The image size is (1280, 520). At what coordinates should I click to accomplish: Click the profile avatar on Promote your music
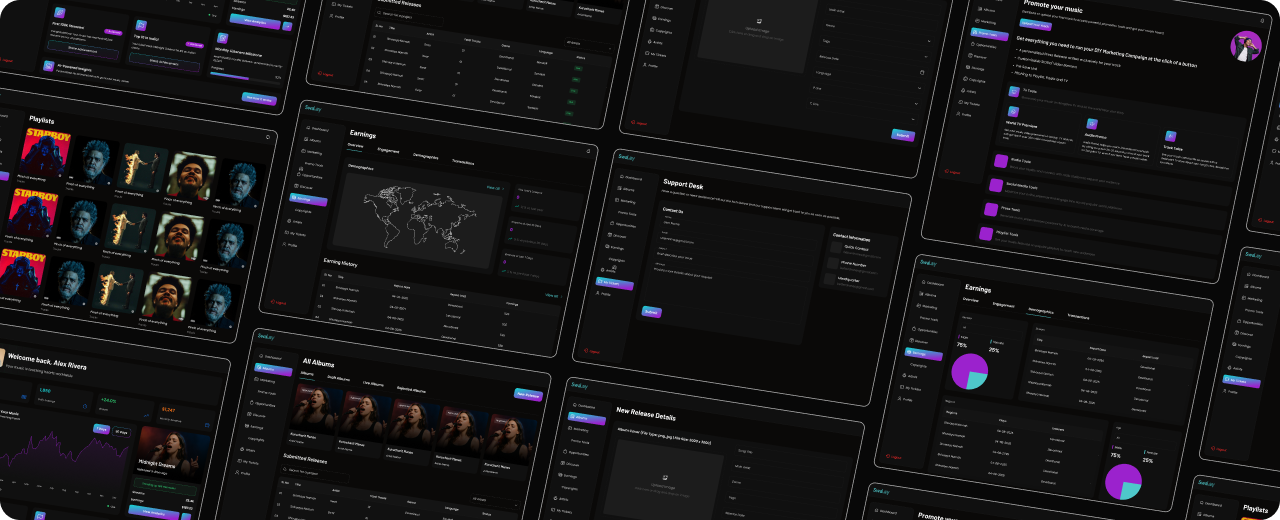1245,46
